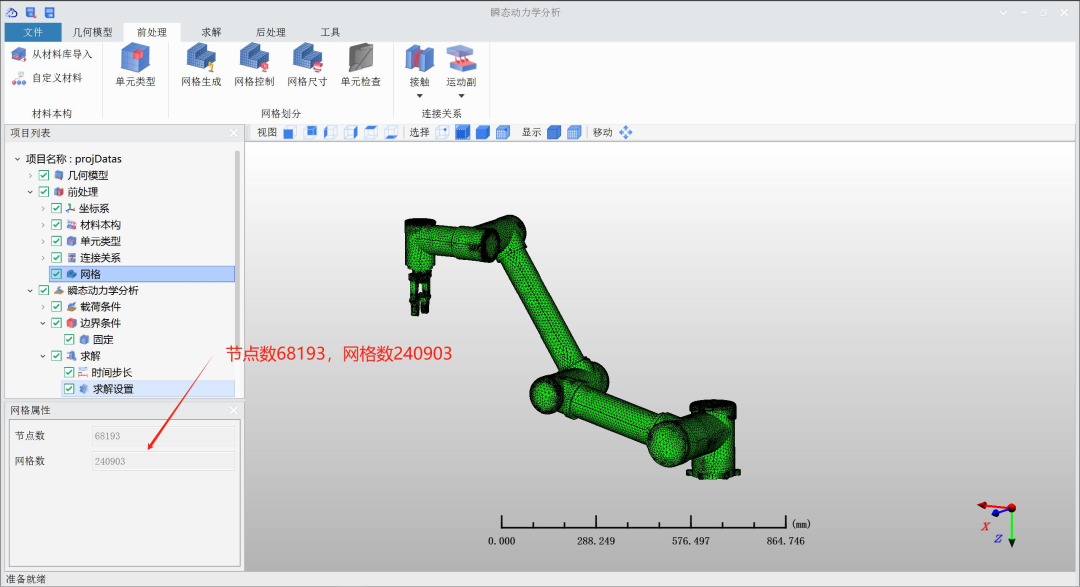Screen dimensions: 1080x587
Task: Click the 准备就绪 status bar text
Action: click(x=26, y=579)
